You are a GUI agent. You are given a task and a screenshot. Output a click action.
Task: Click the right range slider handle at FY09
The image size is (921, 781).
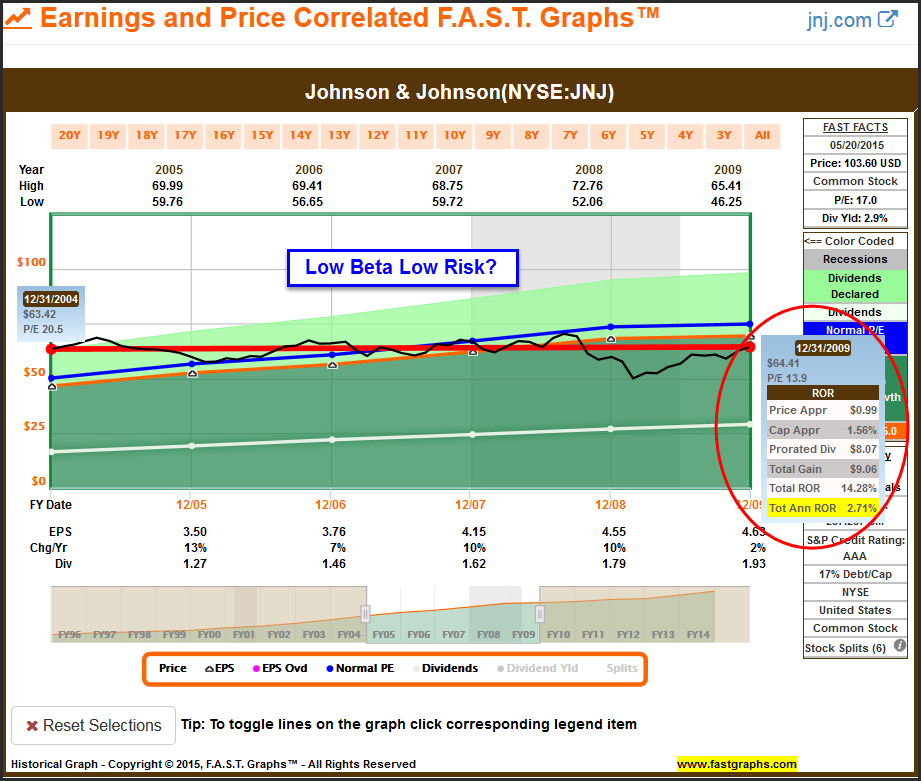[x=540, y=613]
